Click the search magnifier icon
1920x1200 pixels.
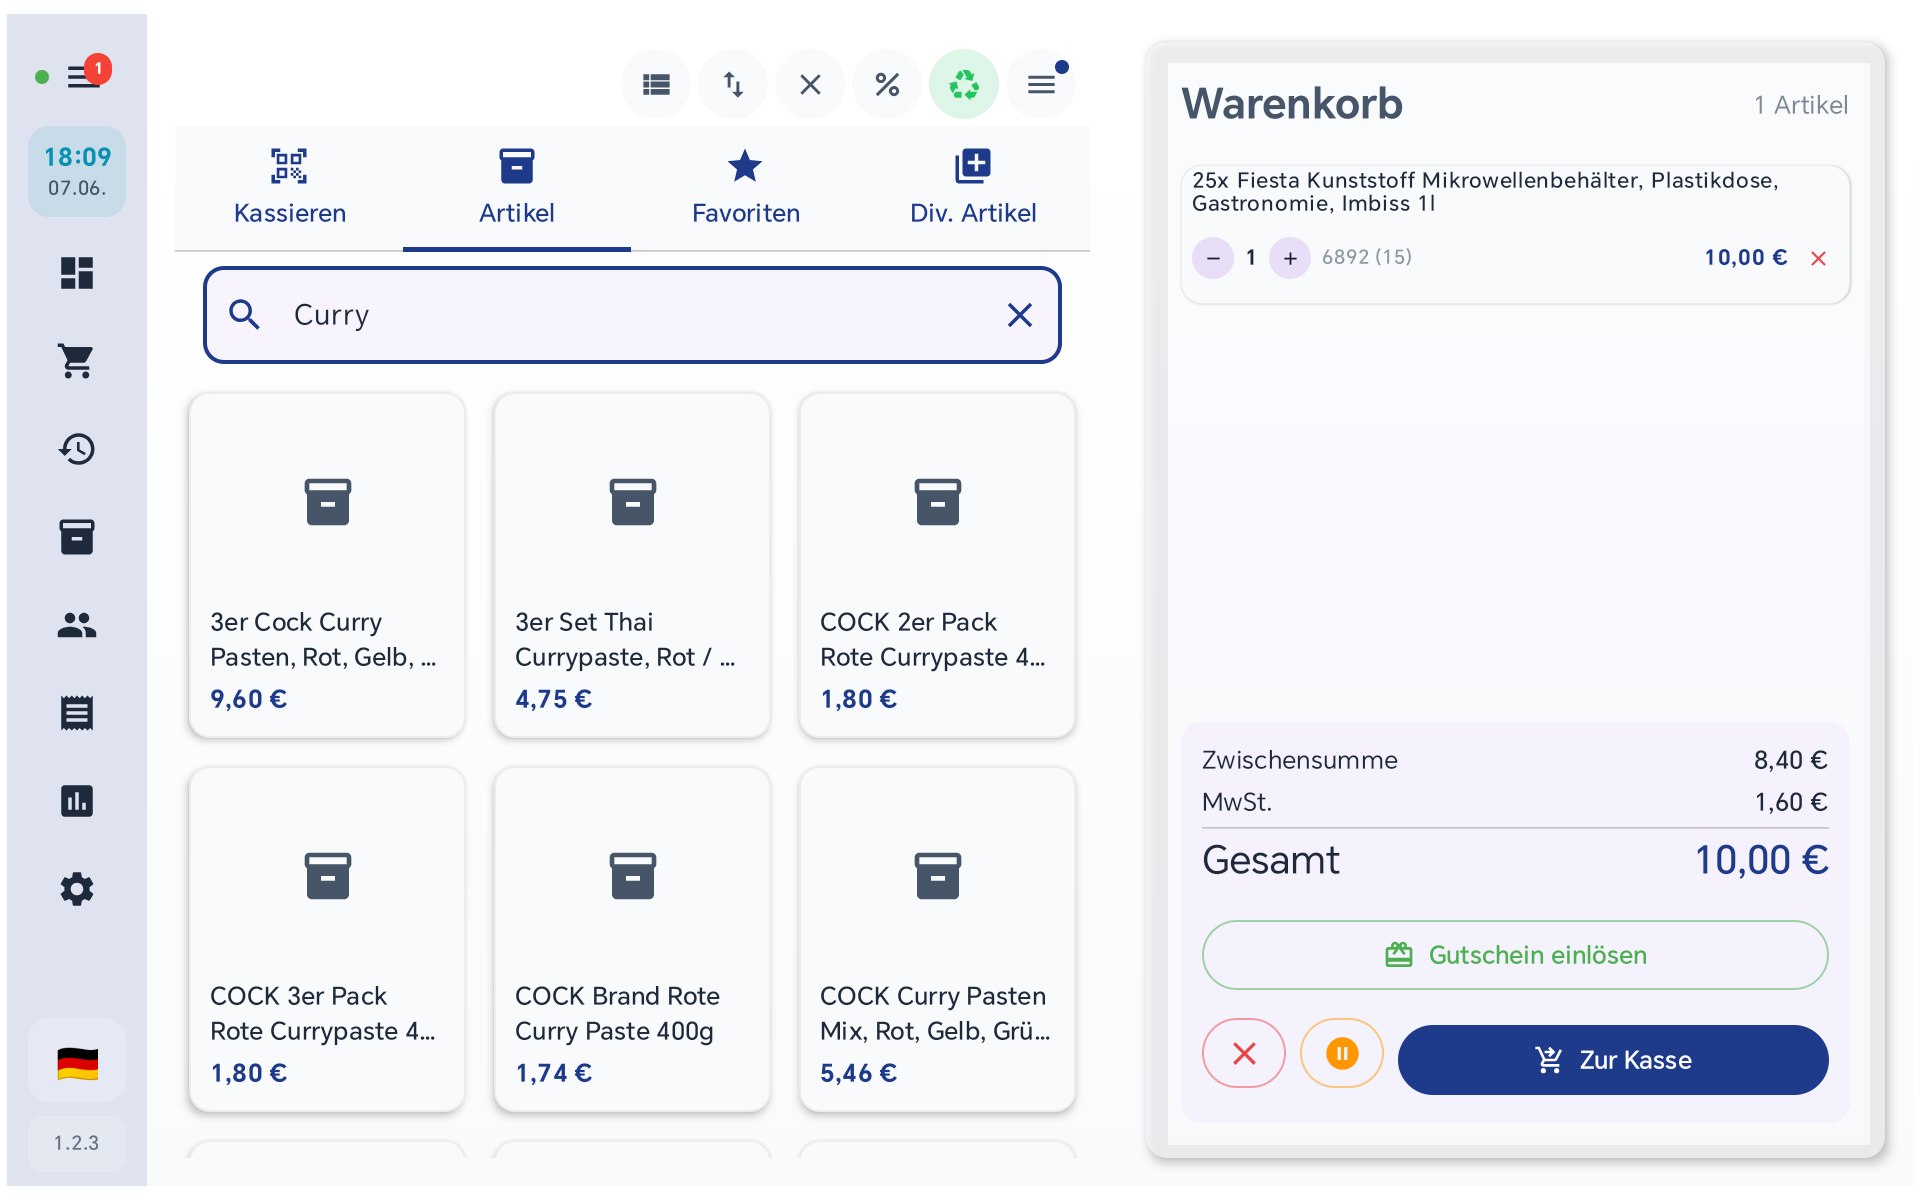[x=245, y=315]
